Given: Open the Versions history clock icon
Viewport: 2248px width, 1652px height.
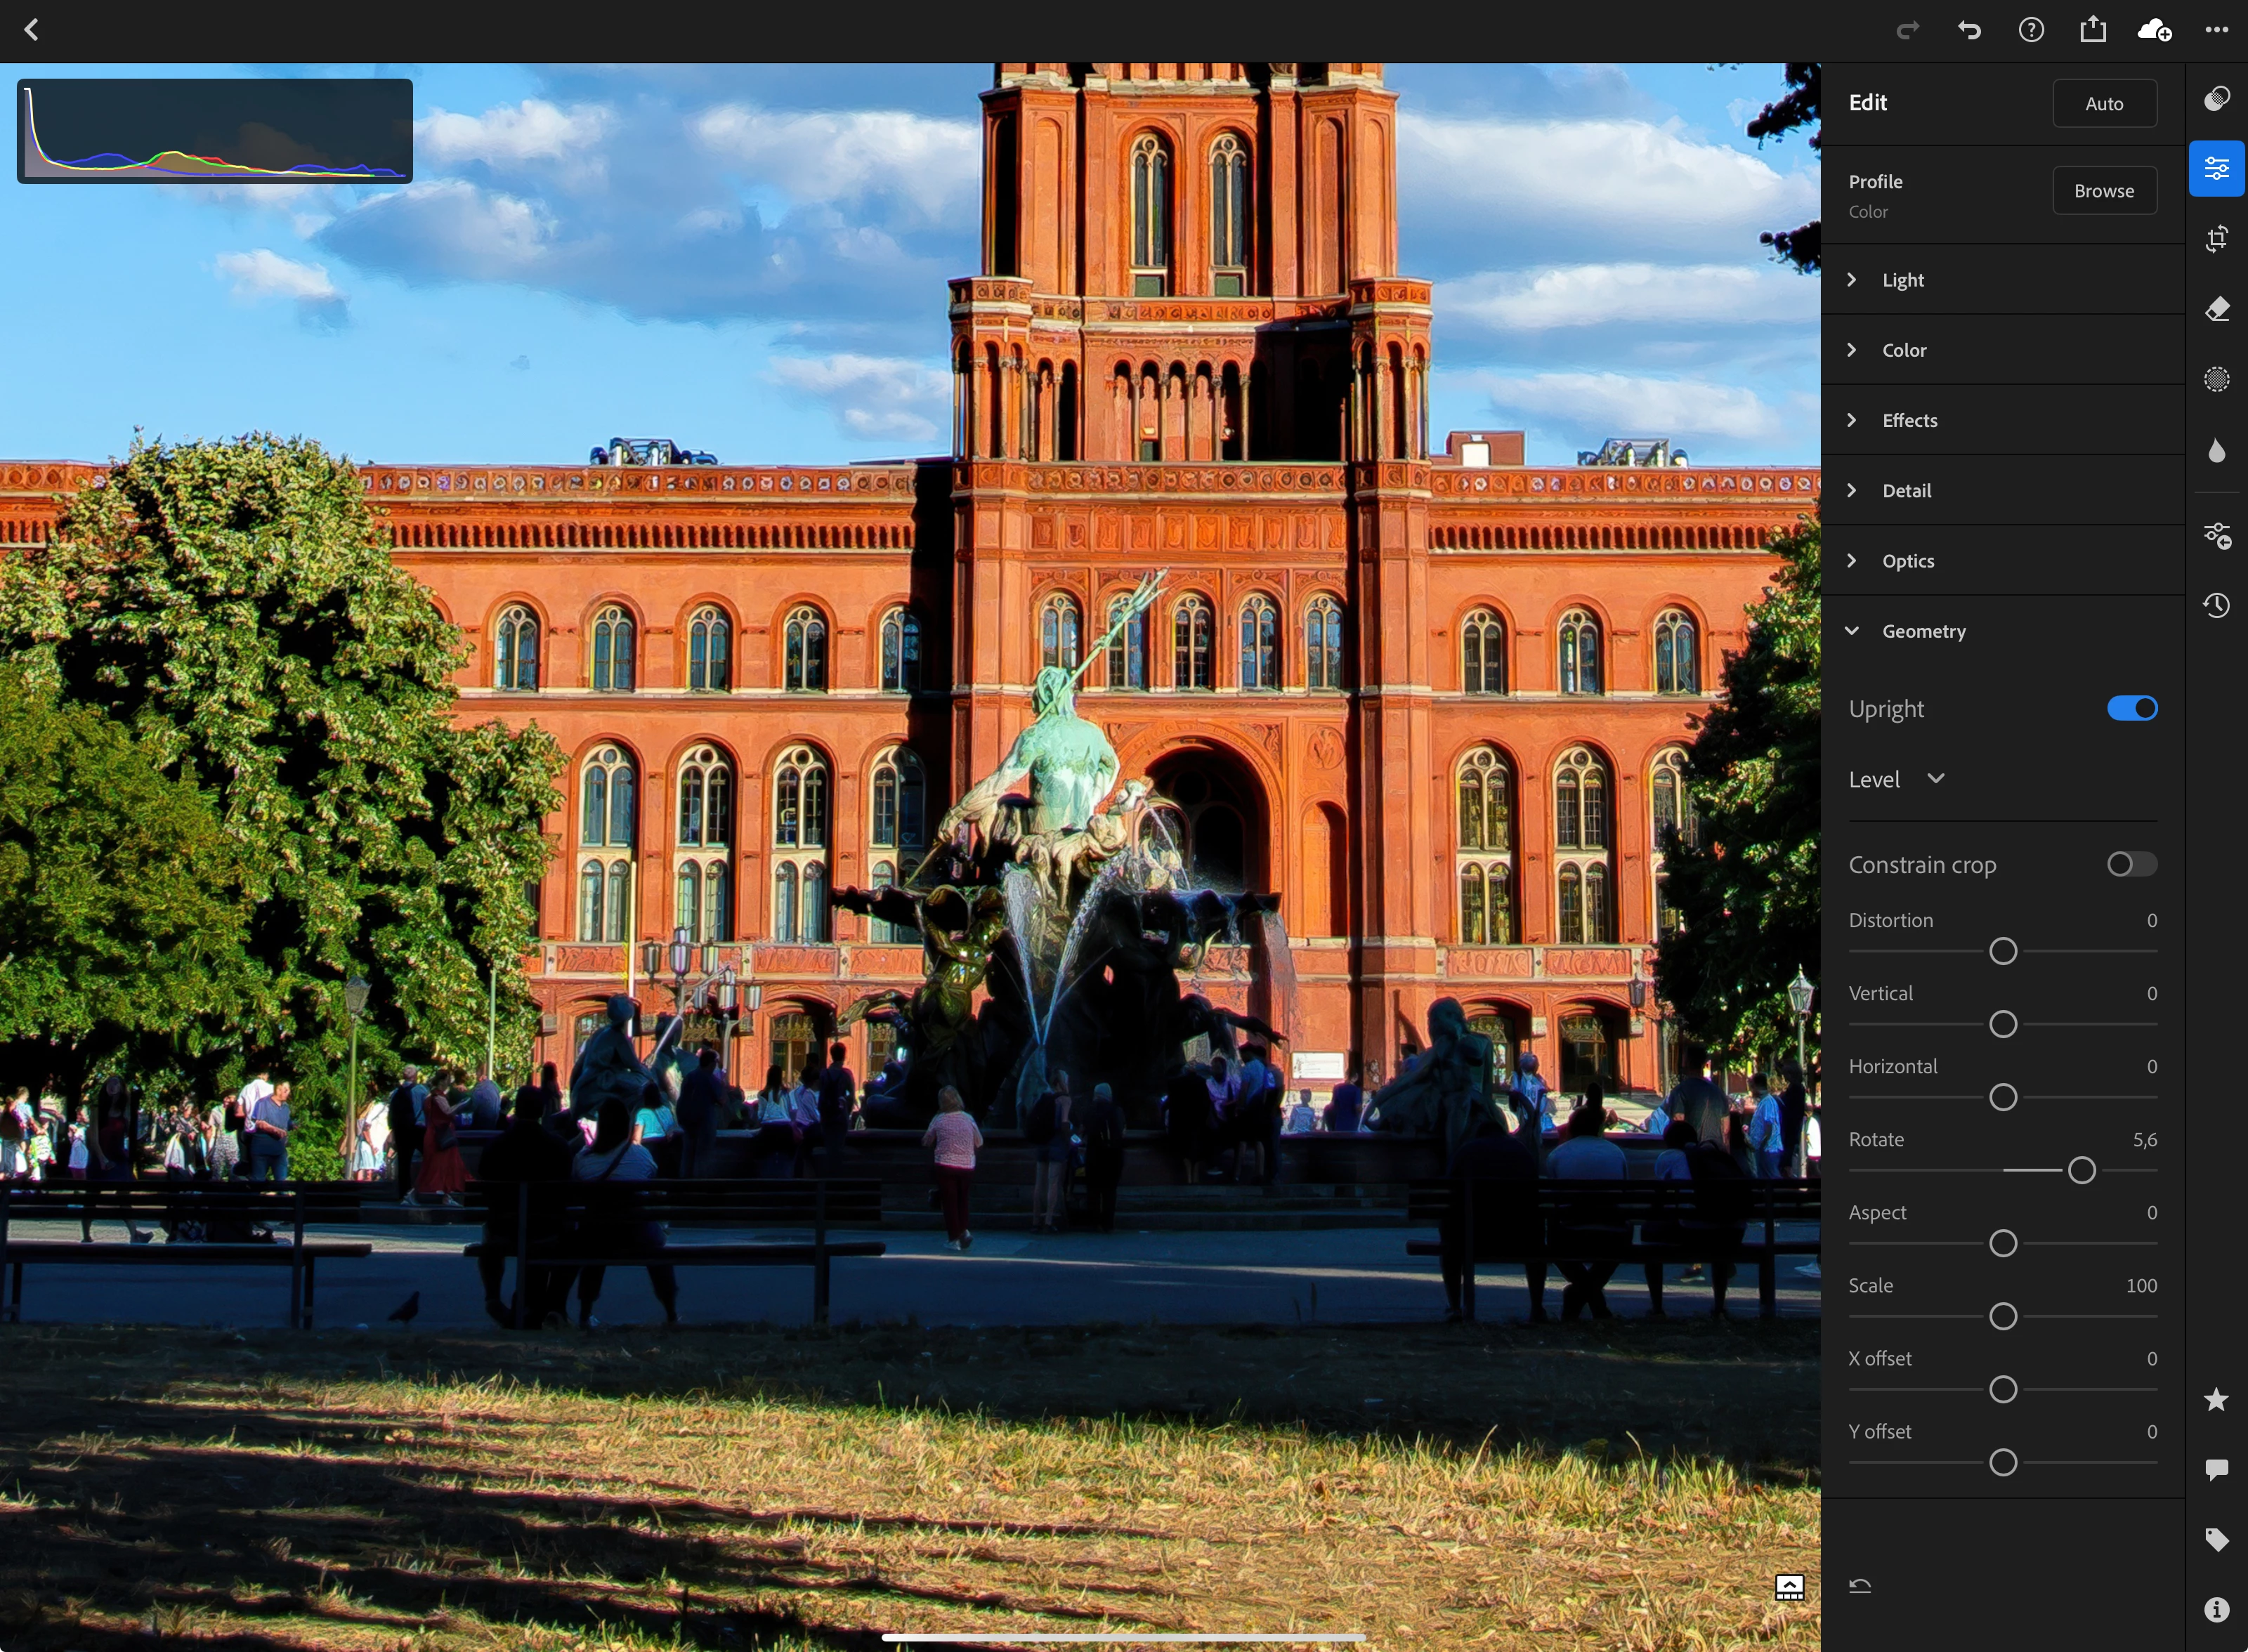Looking at the screenshot, I should pos(2216,605).
